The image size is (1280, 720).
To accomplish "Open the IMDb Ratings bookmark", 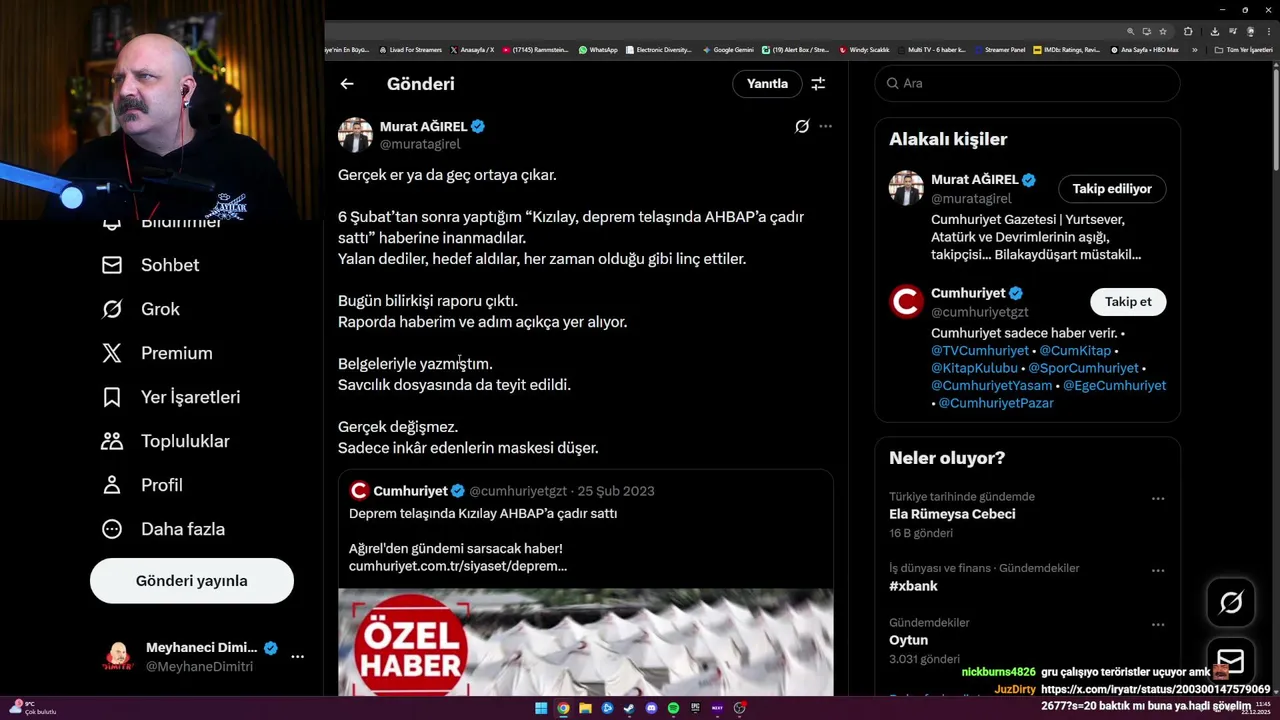I will pos(1067,50).
